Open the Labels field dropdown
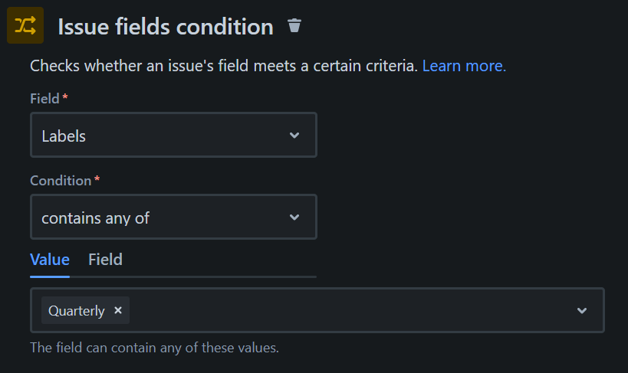Viewport: 628px width, 373px height. [173, 135]
